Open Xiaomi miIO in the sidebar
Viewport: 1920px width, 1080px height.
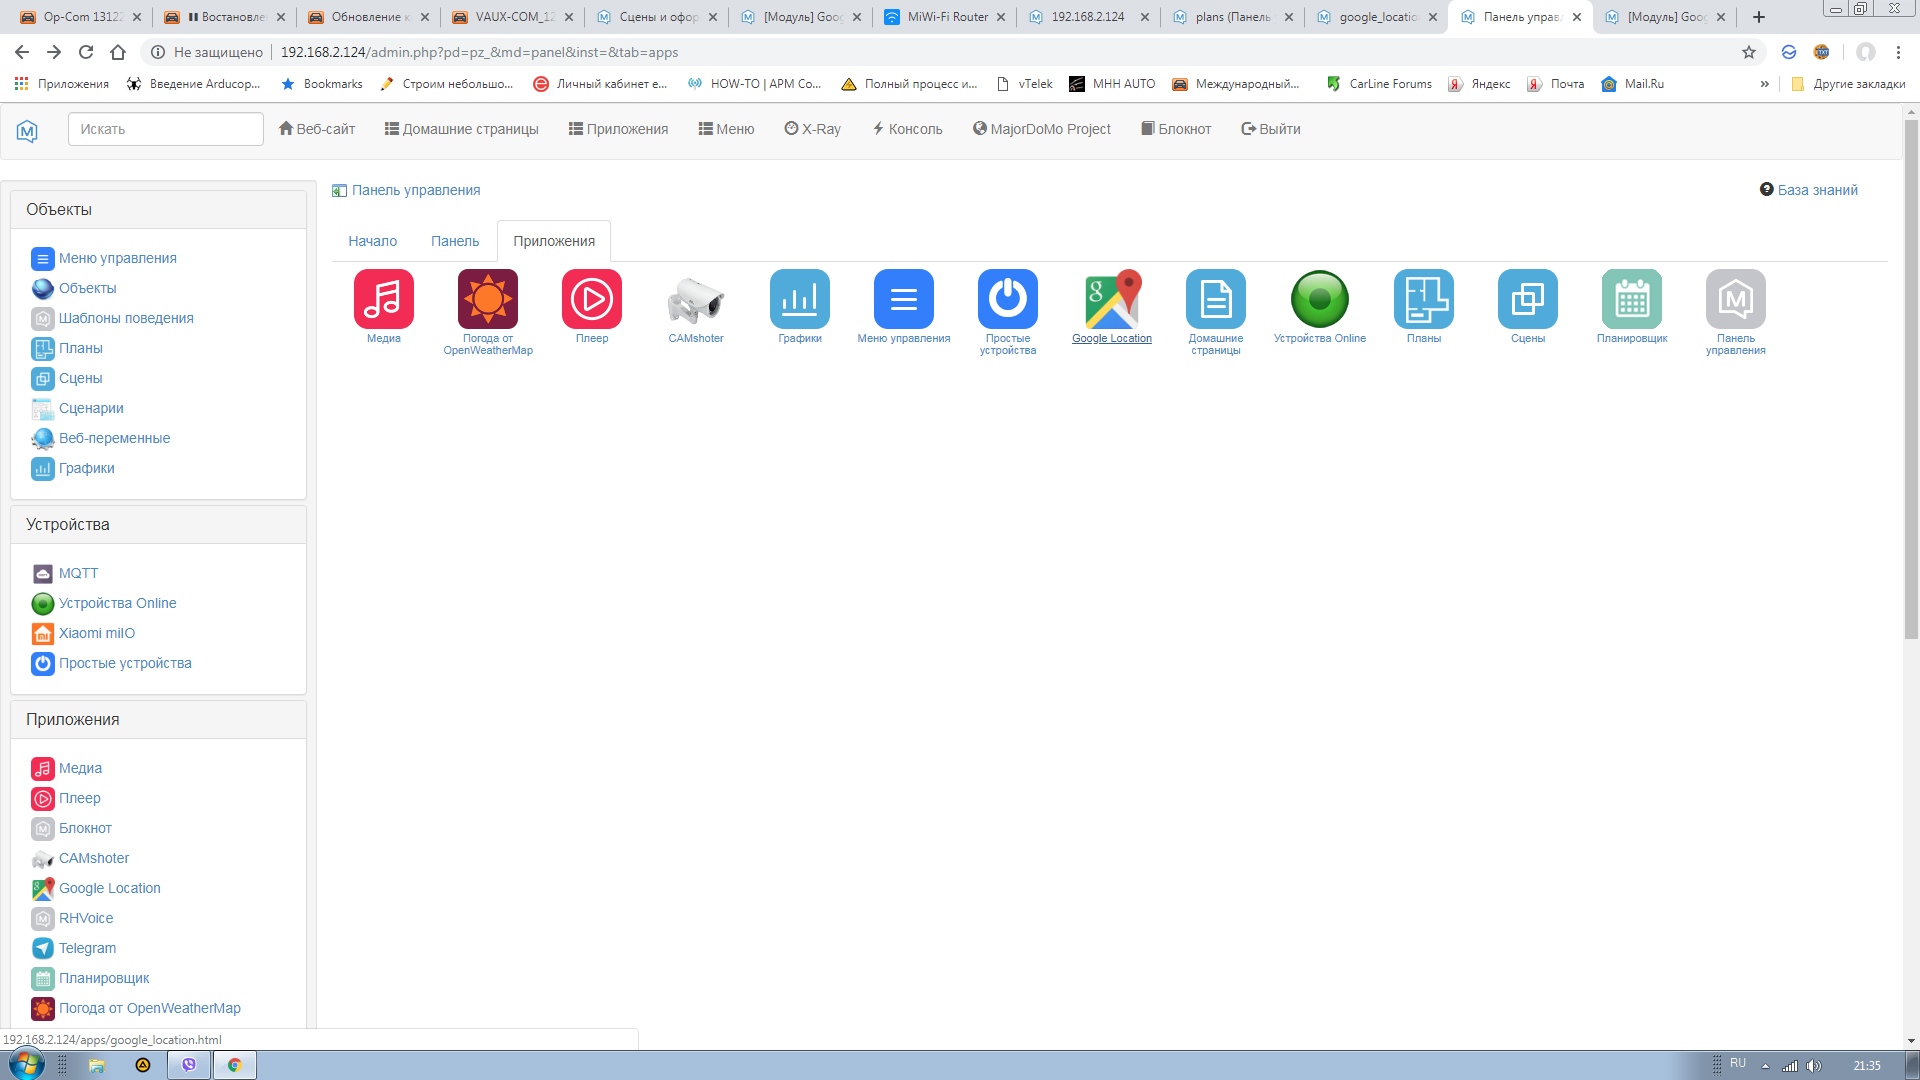click(x=96, y=633)
